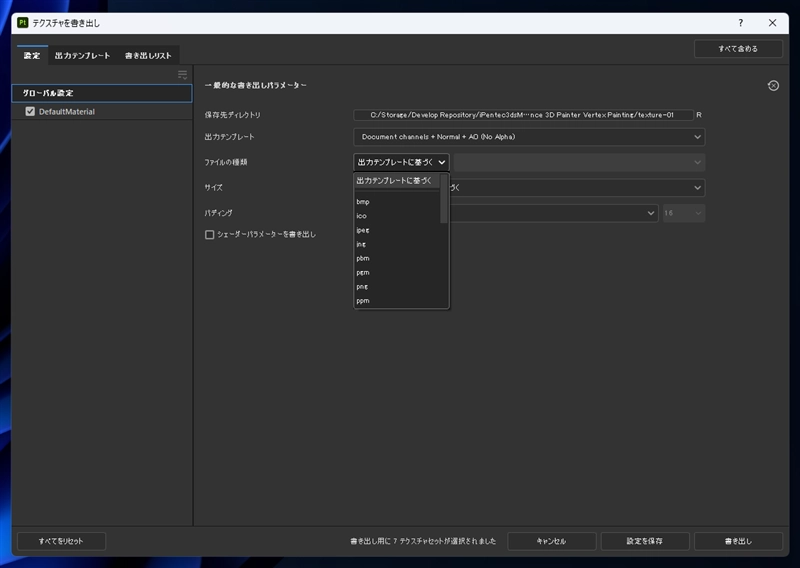Choose pbm in the file type list
This screenshot has height=568, width=800.
tap(397, 258)
